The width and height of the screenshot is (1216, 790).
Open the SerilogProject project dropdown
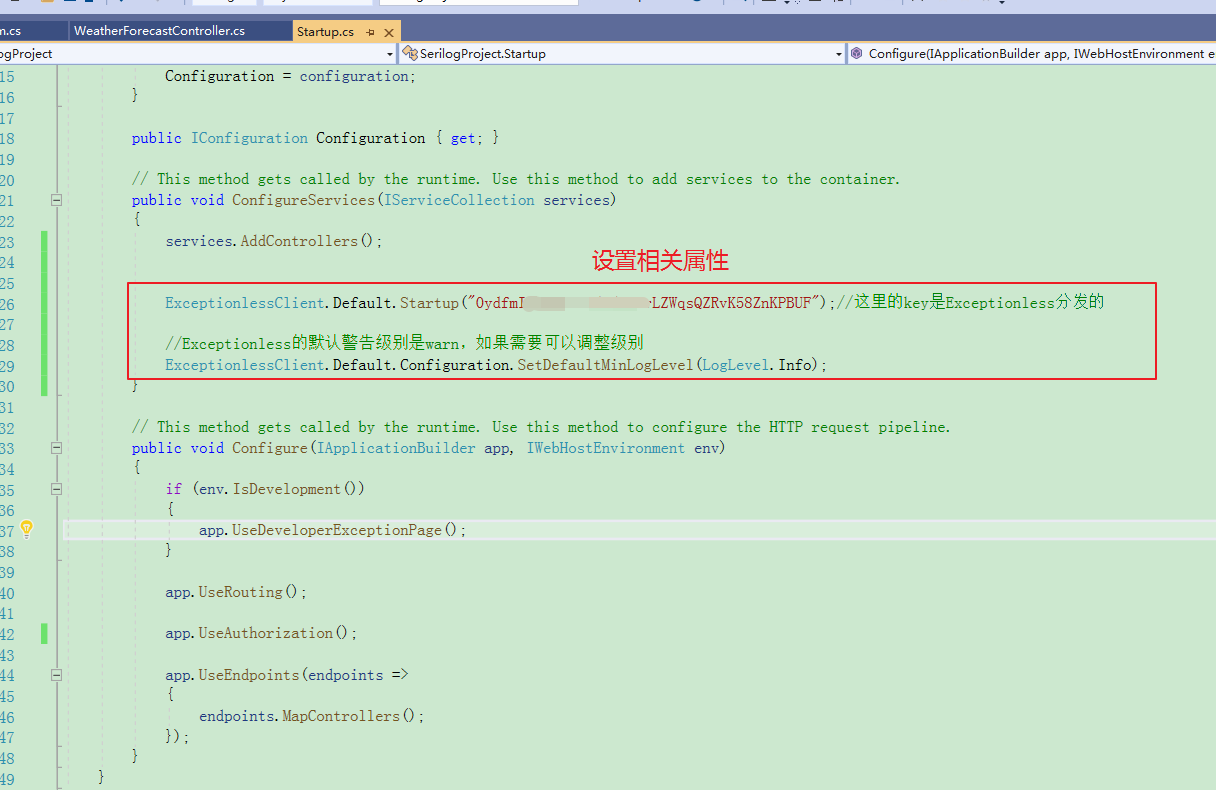pyautogui.click(x=390, y=53)
